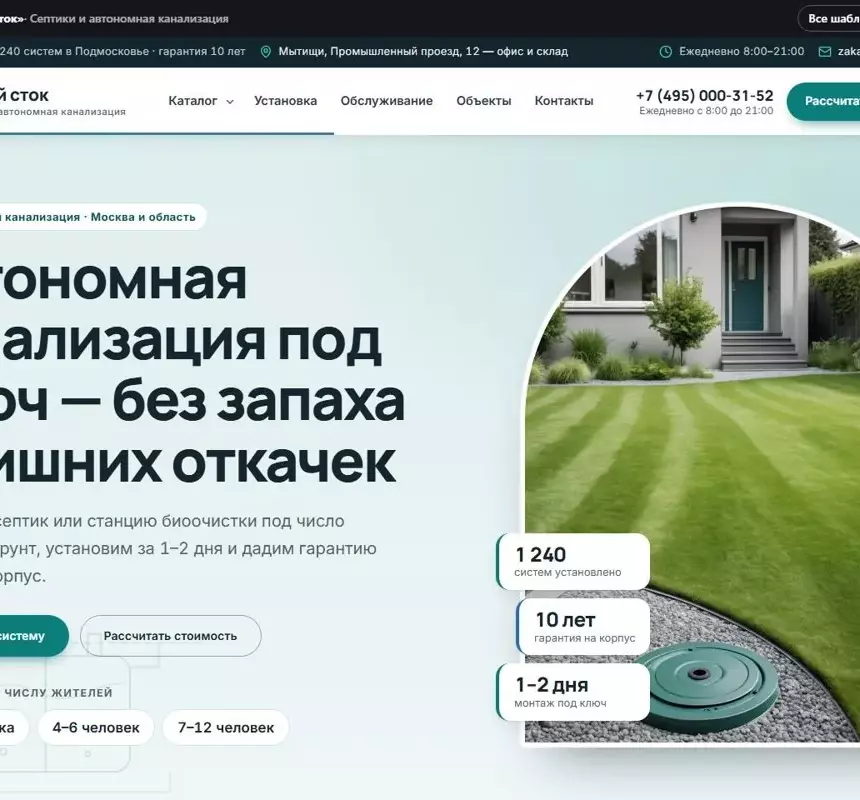Expand the Каталог dropdown chevron
This screenshot has height=800, width=860.
click(x=230, y=101)
